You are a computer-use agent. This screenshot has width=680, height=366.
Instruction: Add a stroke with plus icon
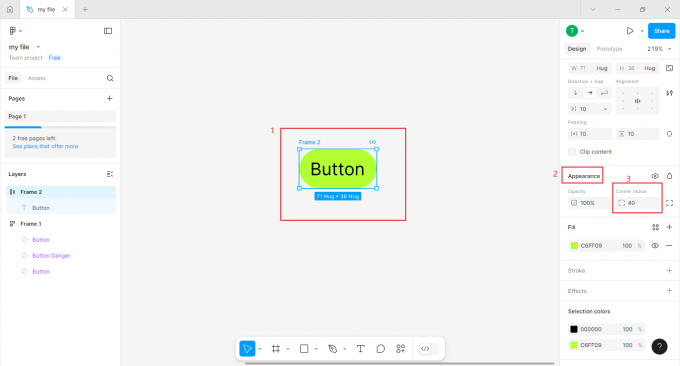(669, 271)
